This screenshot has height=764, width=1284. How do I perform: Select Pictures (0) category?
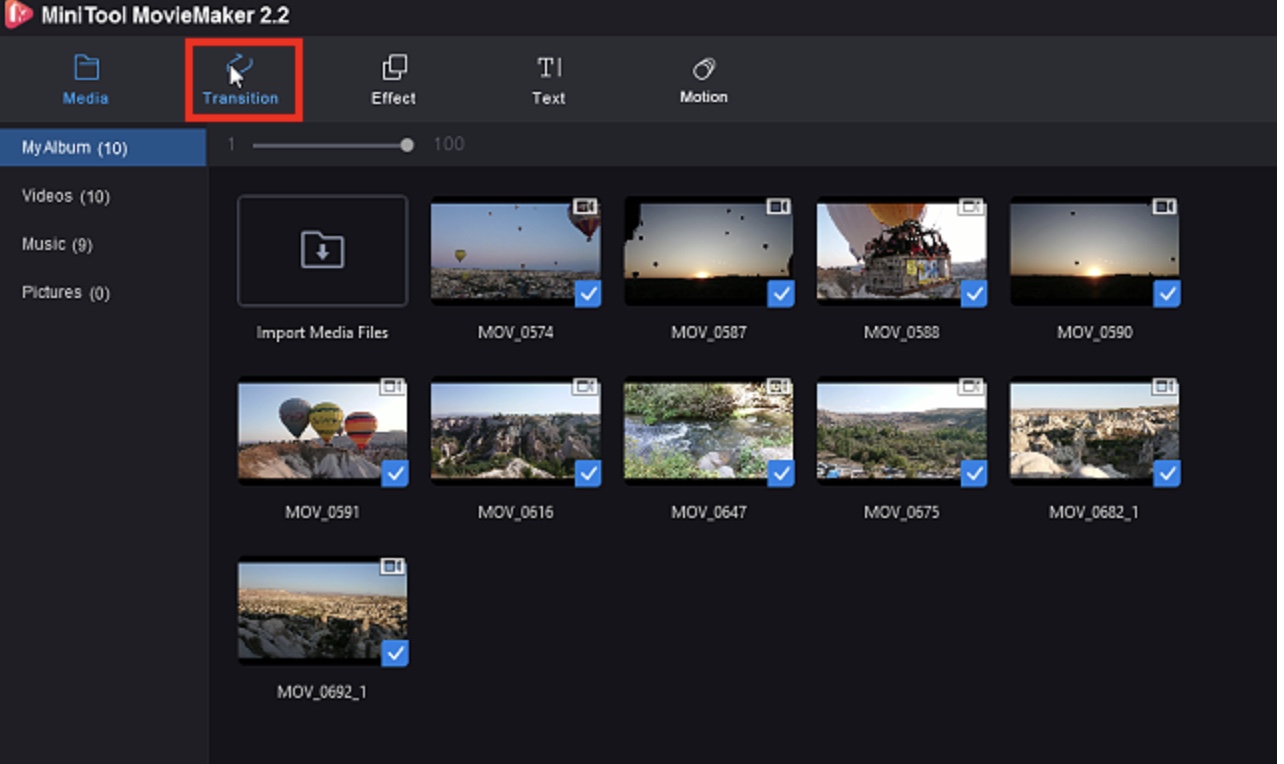point(66,292)
